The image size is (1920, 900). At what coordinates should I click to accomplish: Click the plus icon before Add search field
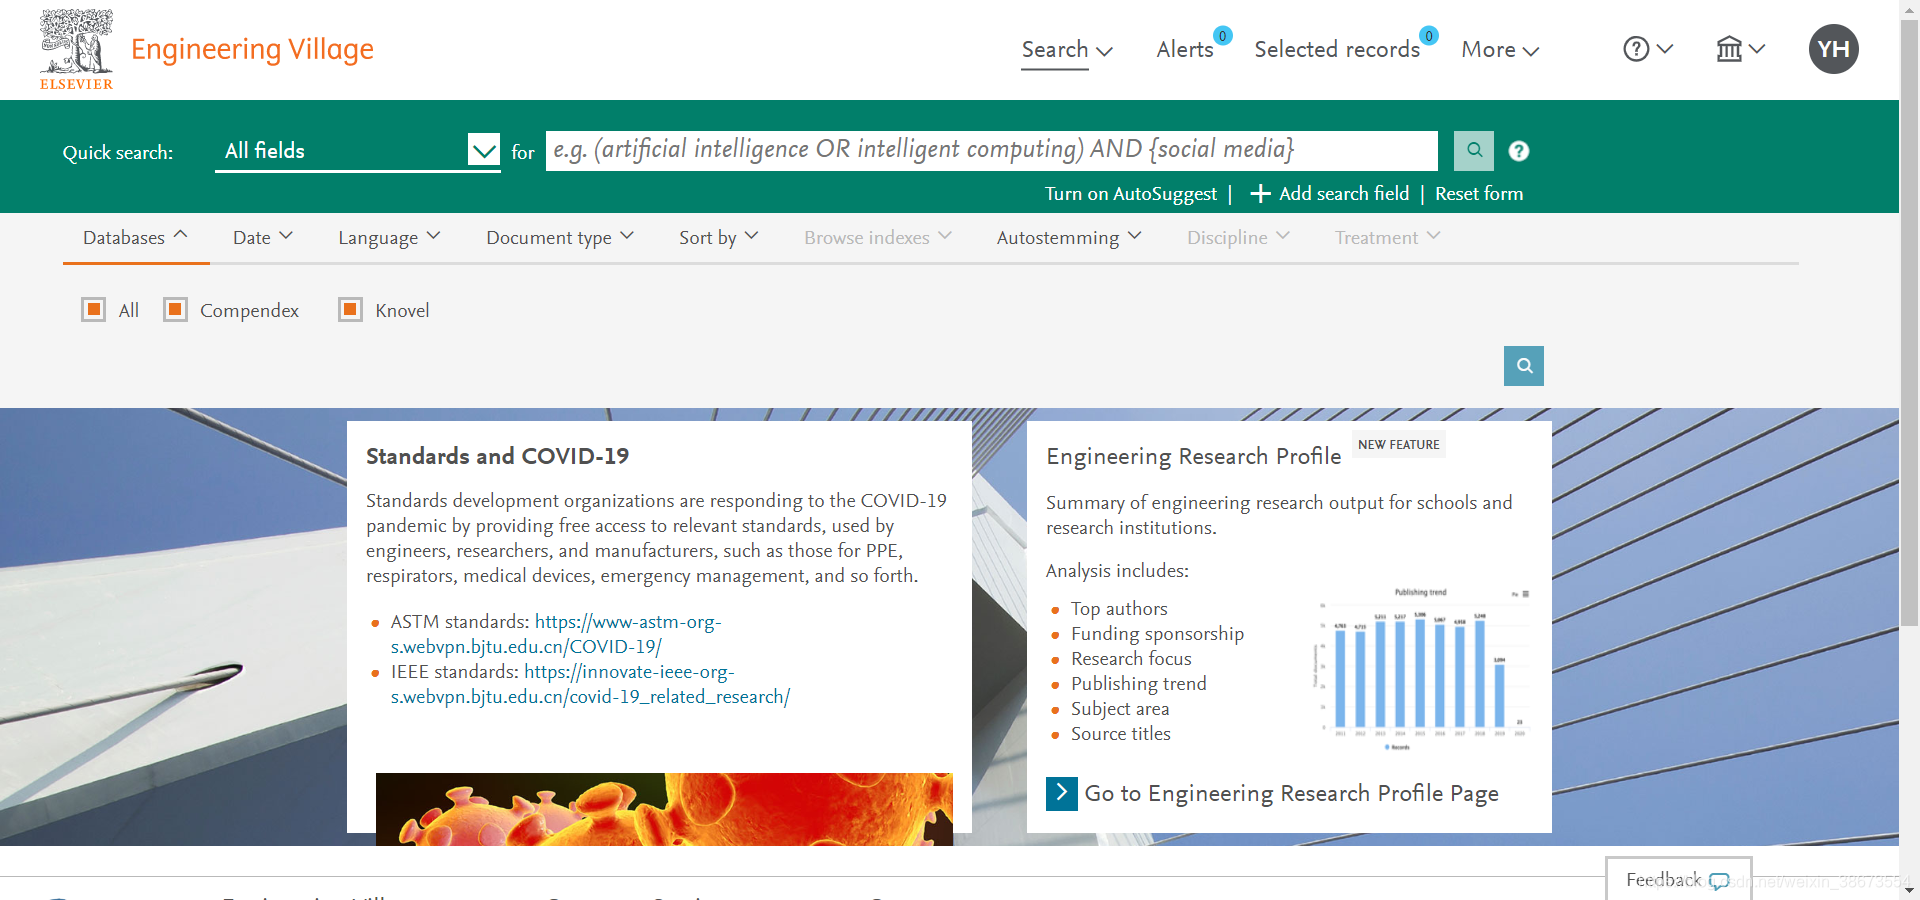(1260, 194)
